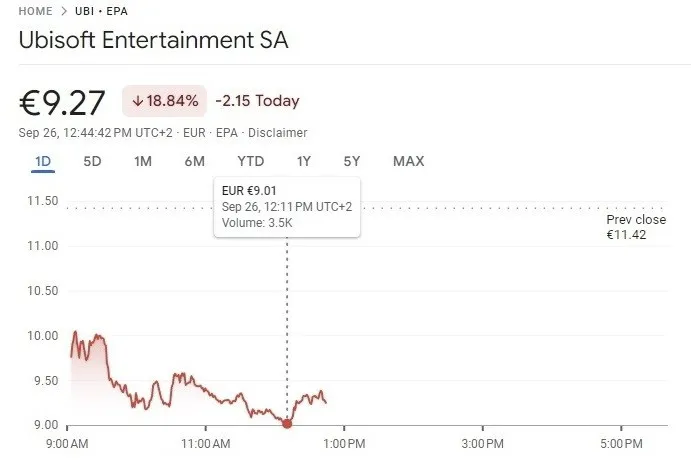Click the EUR €9.01 tooltip box

point(287,207)
